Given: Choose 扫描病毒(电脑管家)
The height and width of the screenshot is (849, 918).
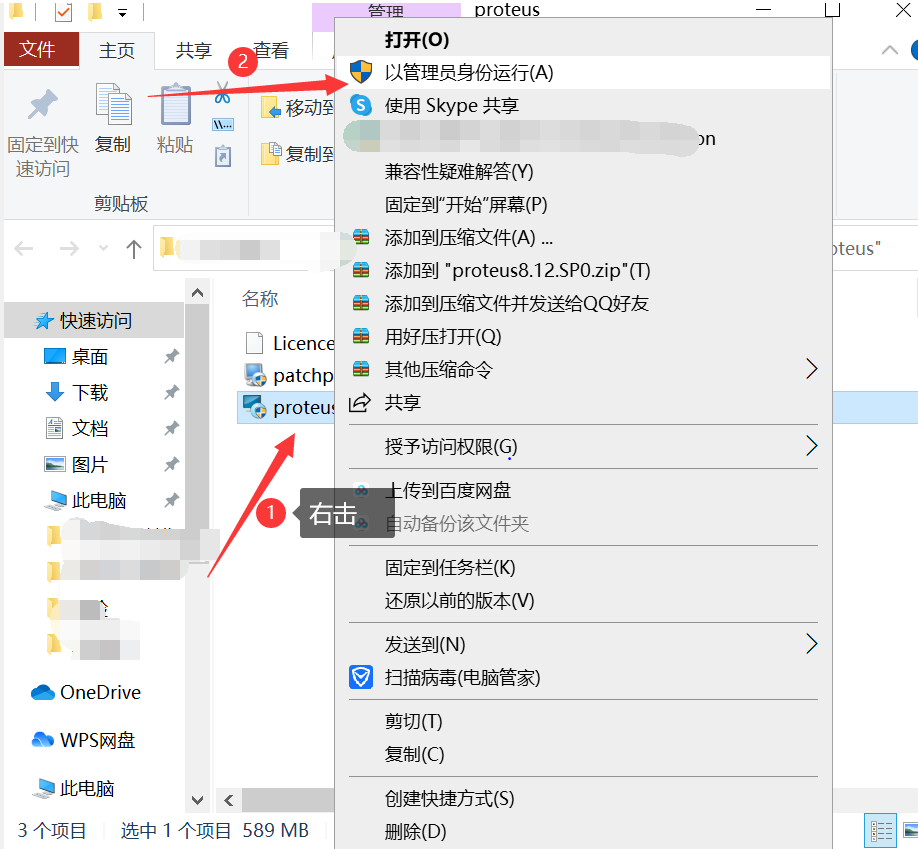Looking at the screenshot, I should click(584, 677).
